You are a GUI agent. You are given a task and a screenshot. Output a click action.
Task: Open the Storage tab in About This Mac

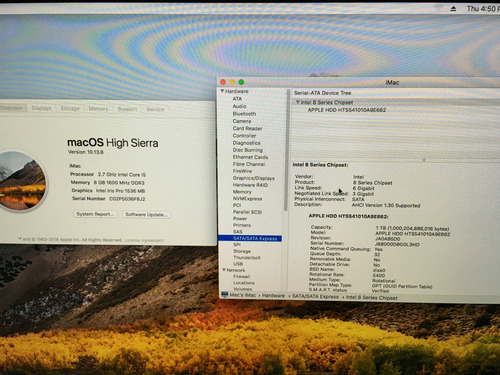(70, 108)
